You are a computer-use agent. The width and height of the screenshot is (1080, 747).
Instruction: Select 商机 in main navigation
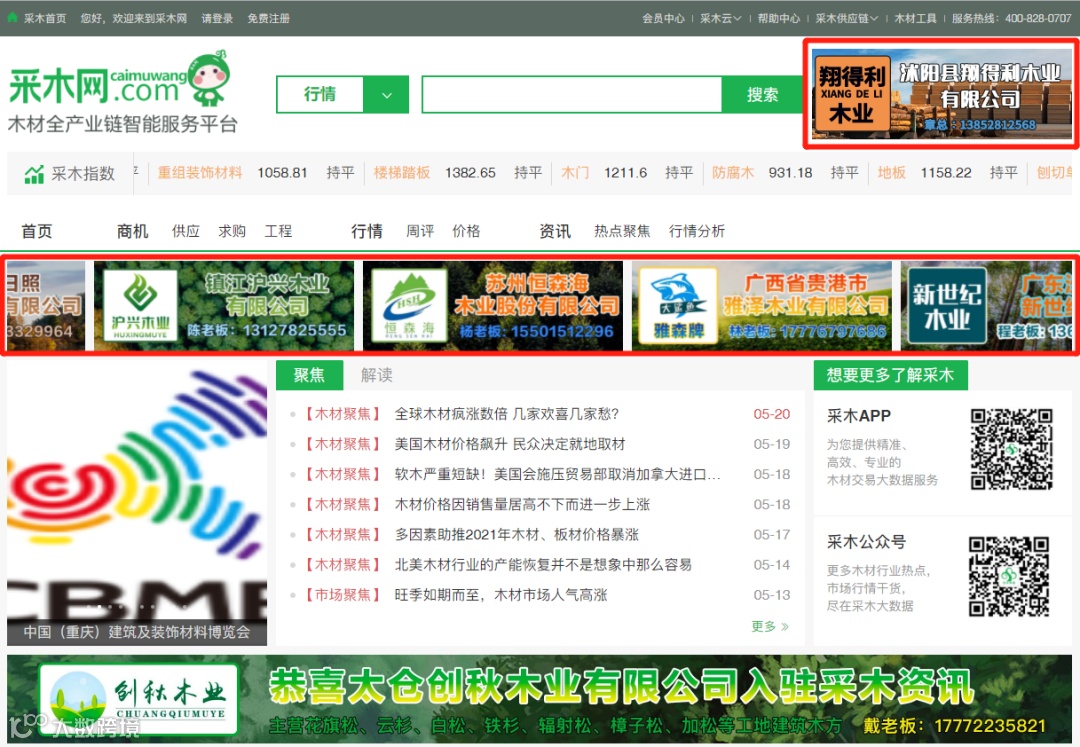tap(133, 231)
